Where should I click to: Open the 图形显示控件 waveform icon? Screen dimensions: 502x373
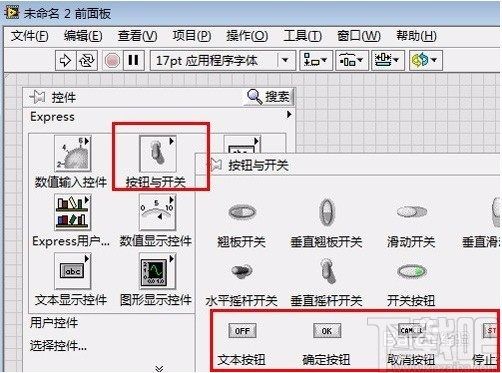pos(157,271)
